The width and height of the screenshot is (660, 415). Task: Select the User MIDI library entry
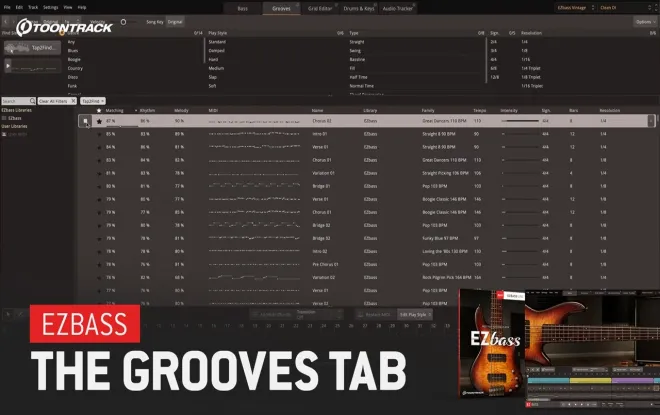[x=17, y=134]
